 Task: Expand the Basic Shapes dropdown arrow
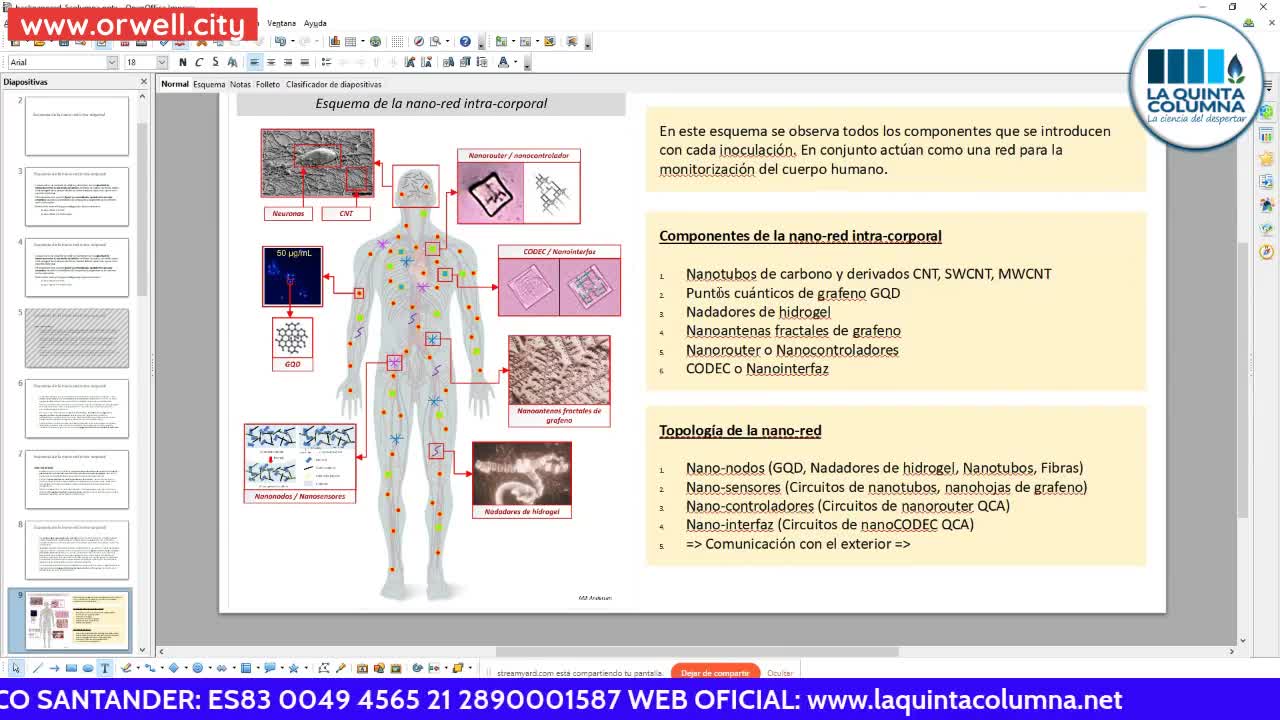[x=186, y=668]
